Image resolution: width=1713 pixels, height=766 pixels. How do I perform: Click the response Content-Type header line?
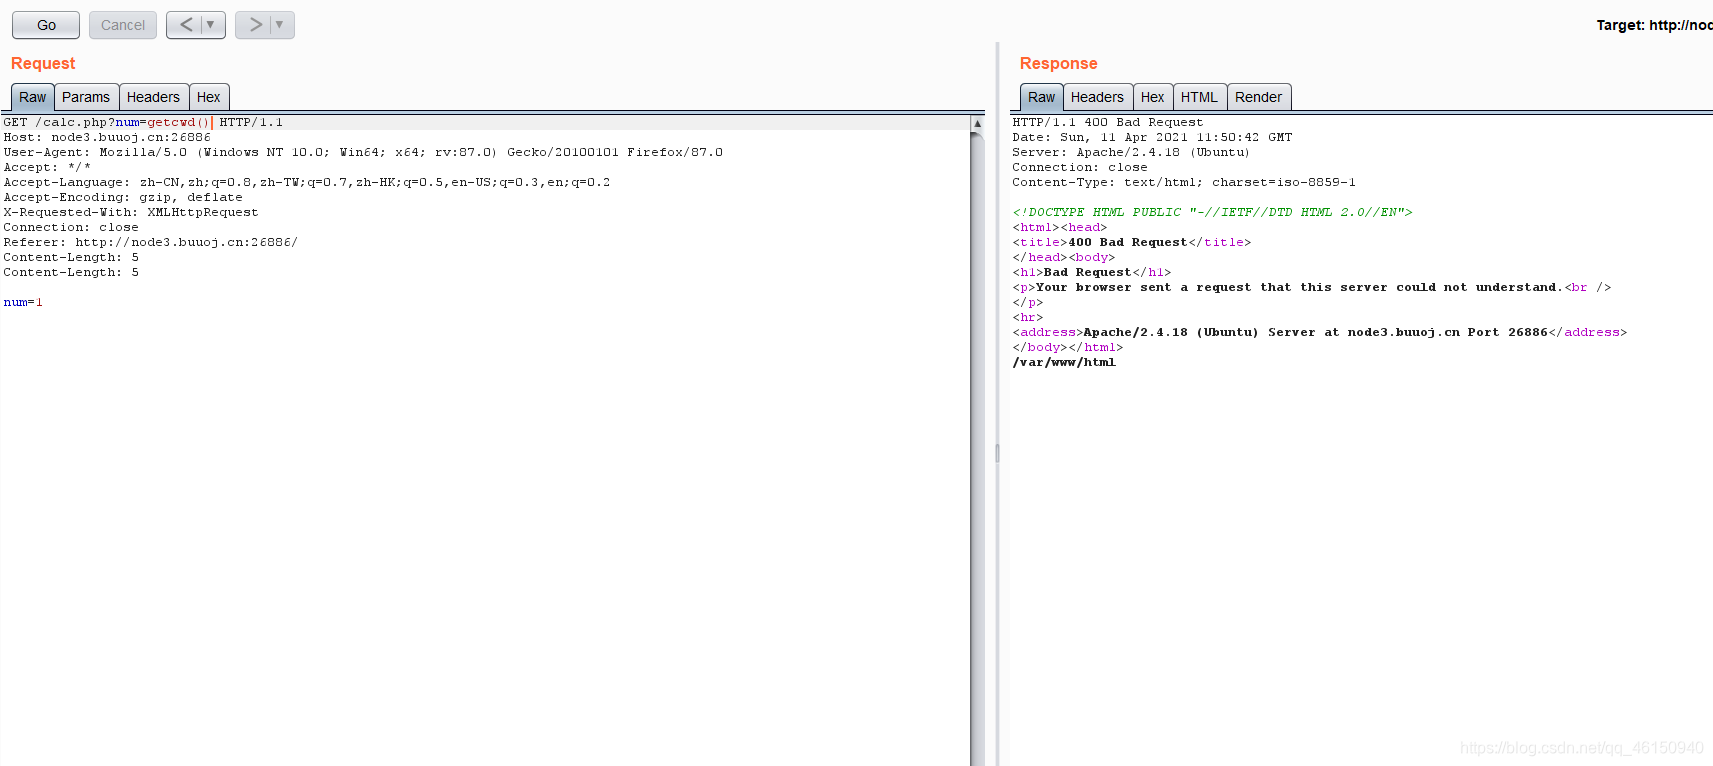1184,182
